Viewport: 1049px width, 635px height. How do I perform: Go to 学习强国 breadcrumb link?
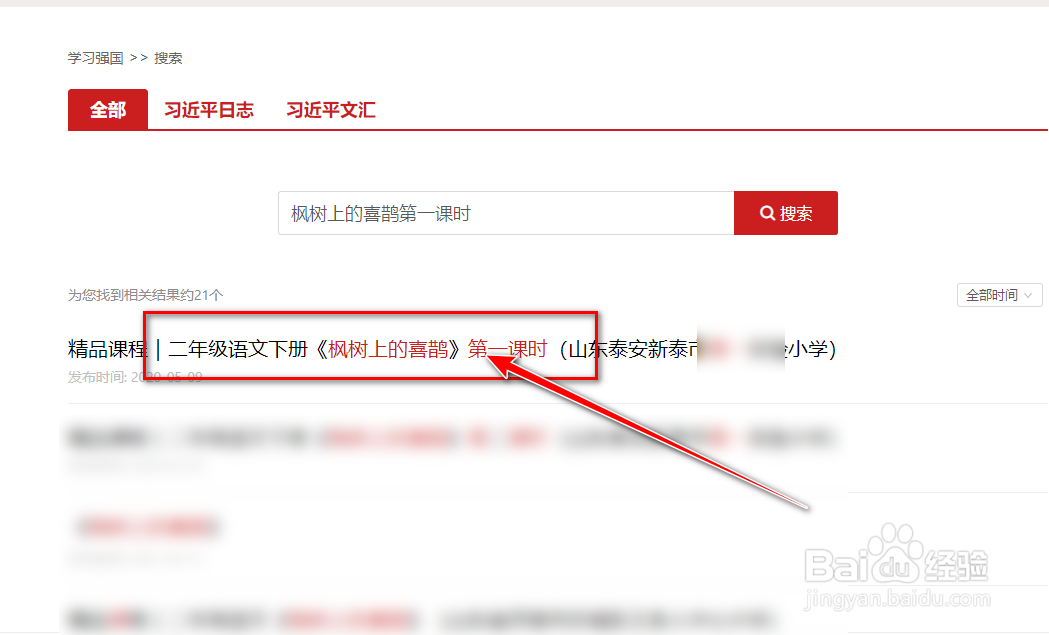pyautogui.click(x=96, y=58)
